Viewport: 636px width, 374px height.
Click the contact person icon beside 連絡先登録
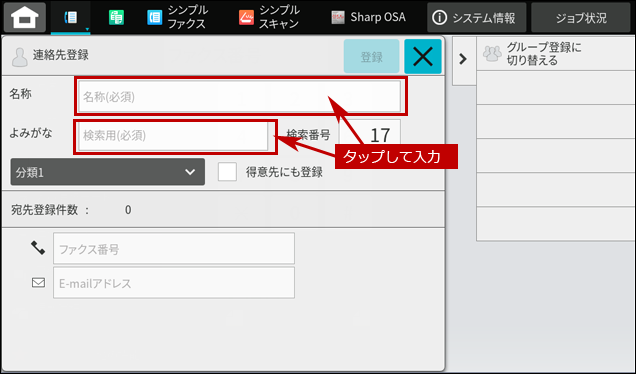19,57
